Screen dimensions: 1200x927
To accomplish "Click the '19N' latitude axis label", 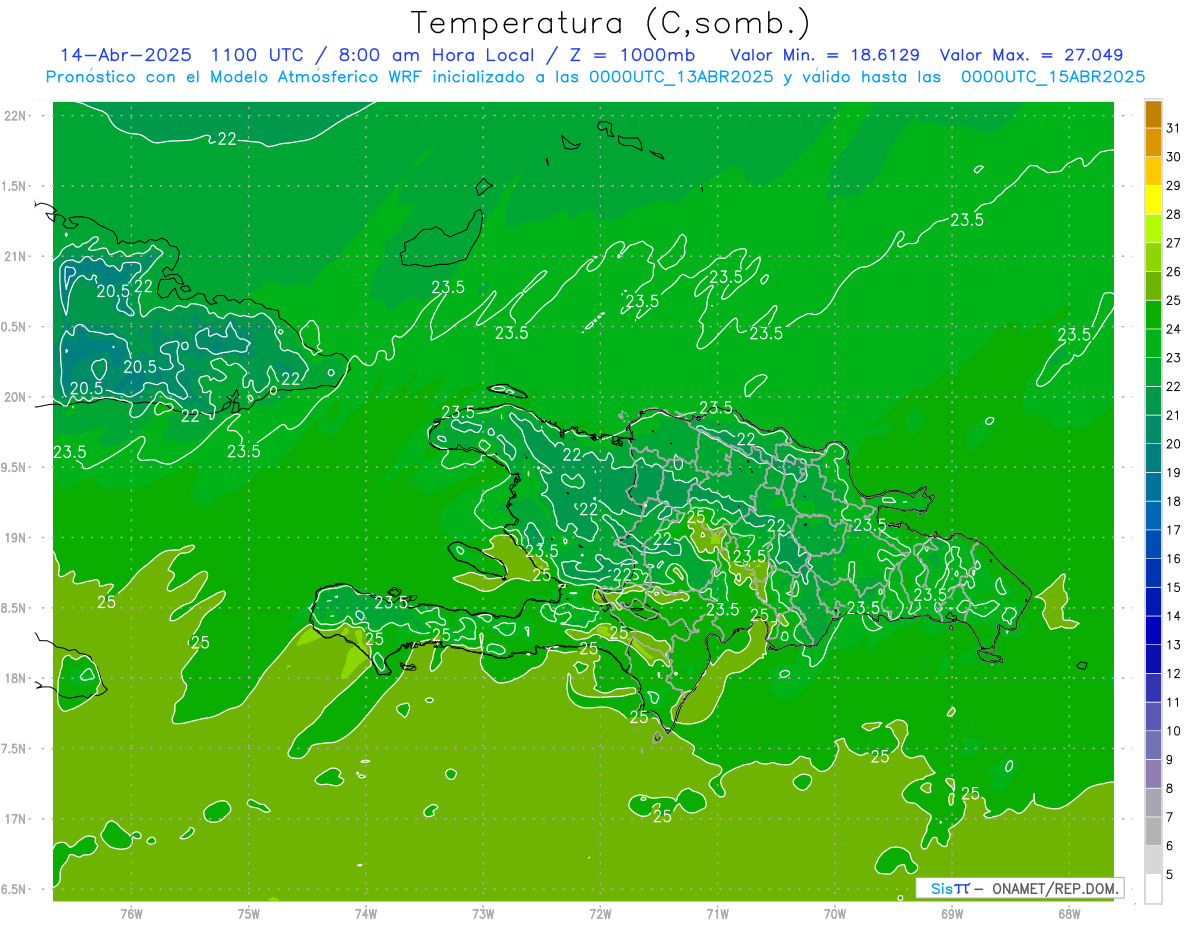I will tap(16, 537).
